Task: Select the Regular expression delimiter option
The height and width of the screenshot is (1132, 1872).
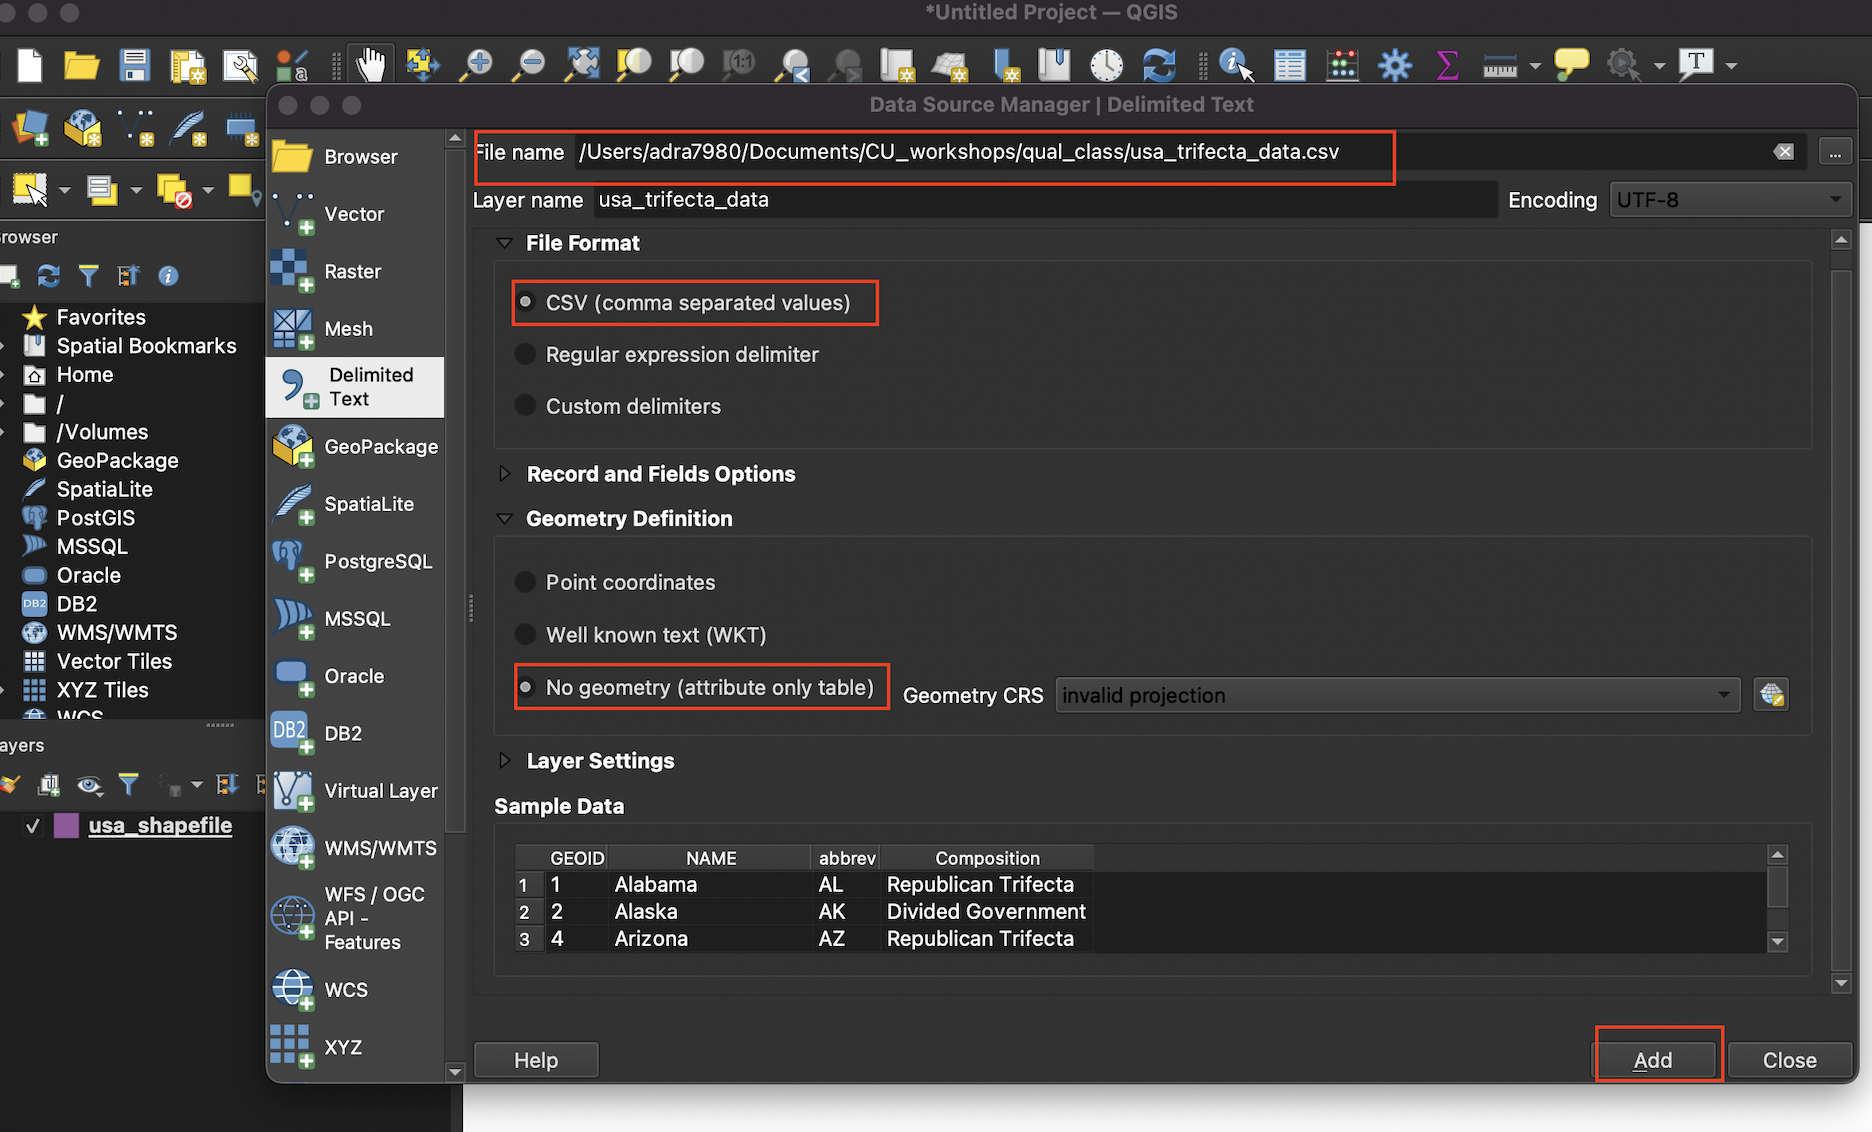Action: pos(525,354)
